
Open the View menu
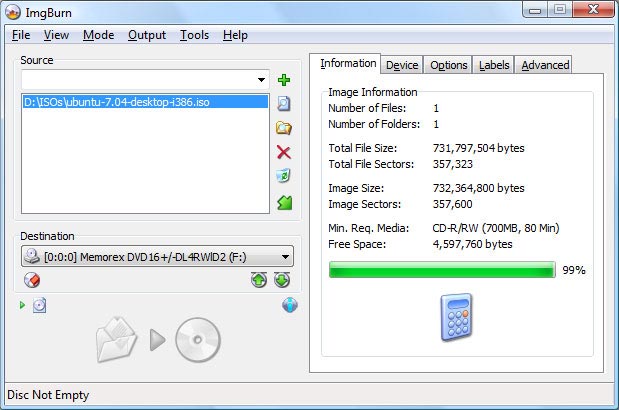click(x=56, y=35)
